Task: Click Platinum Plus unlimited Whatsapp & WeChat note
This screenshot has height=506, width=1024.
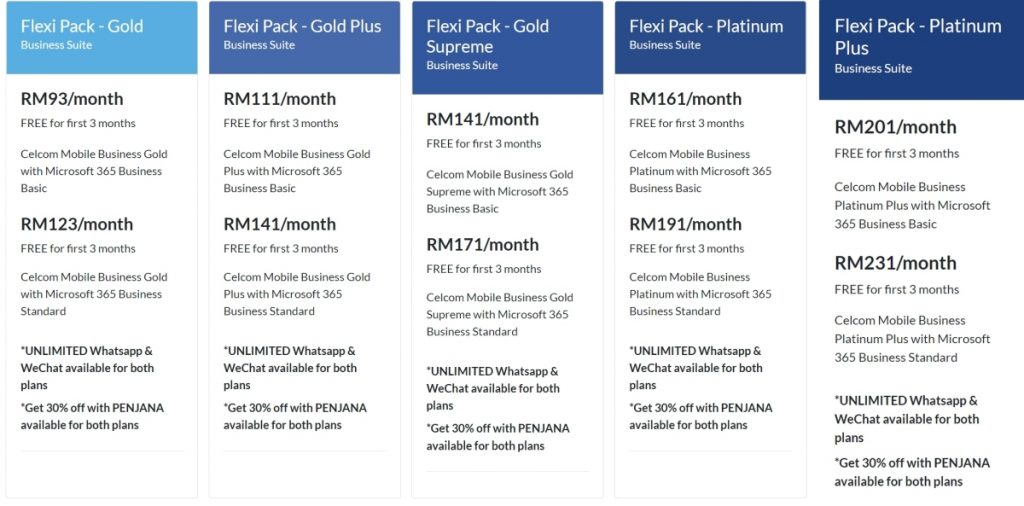Action: pyautogui.click(x=907, y=418)
